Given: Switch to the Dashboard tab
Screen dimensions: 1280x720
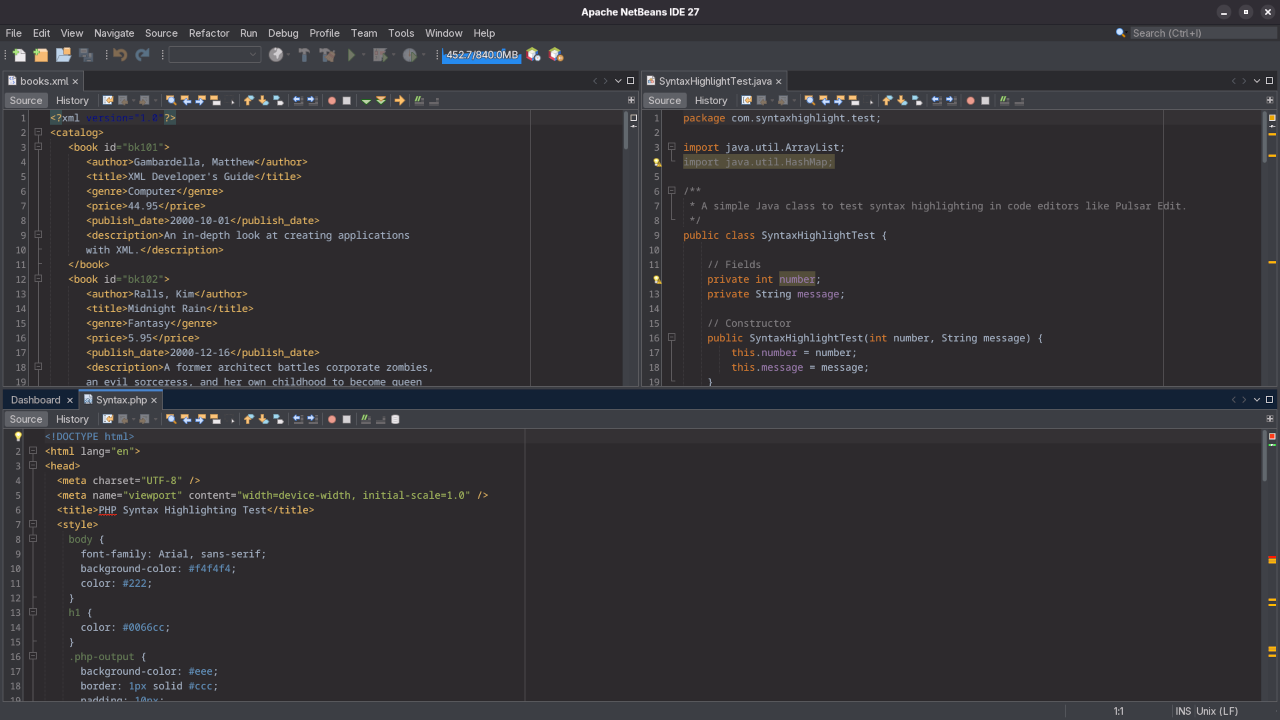Looking at the screenshot, I should (35, 400).
